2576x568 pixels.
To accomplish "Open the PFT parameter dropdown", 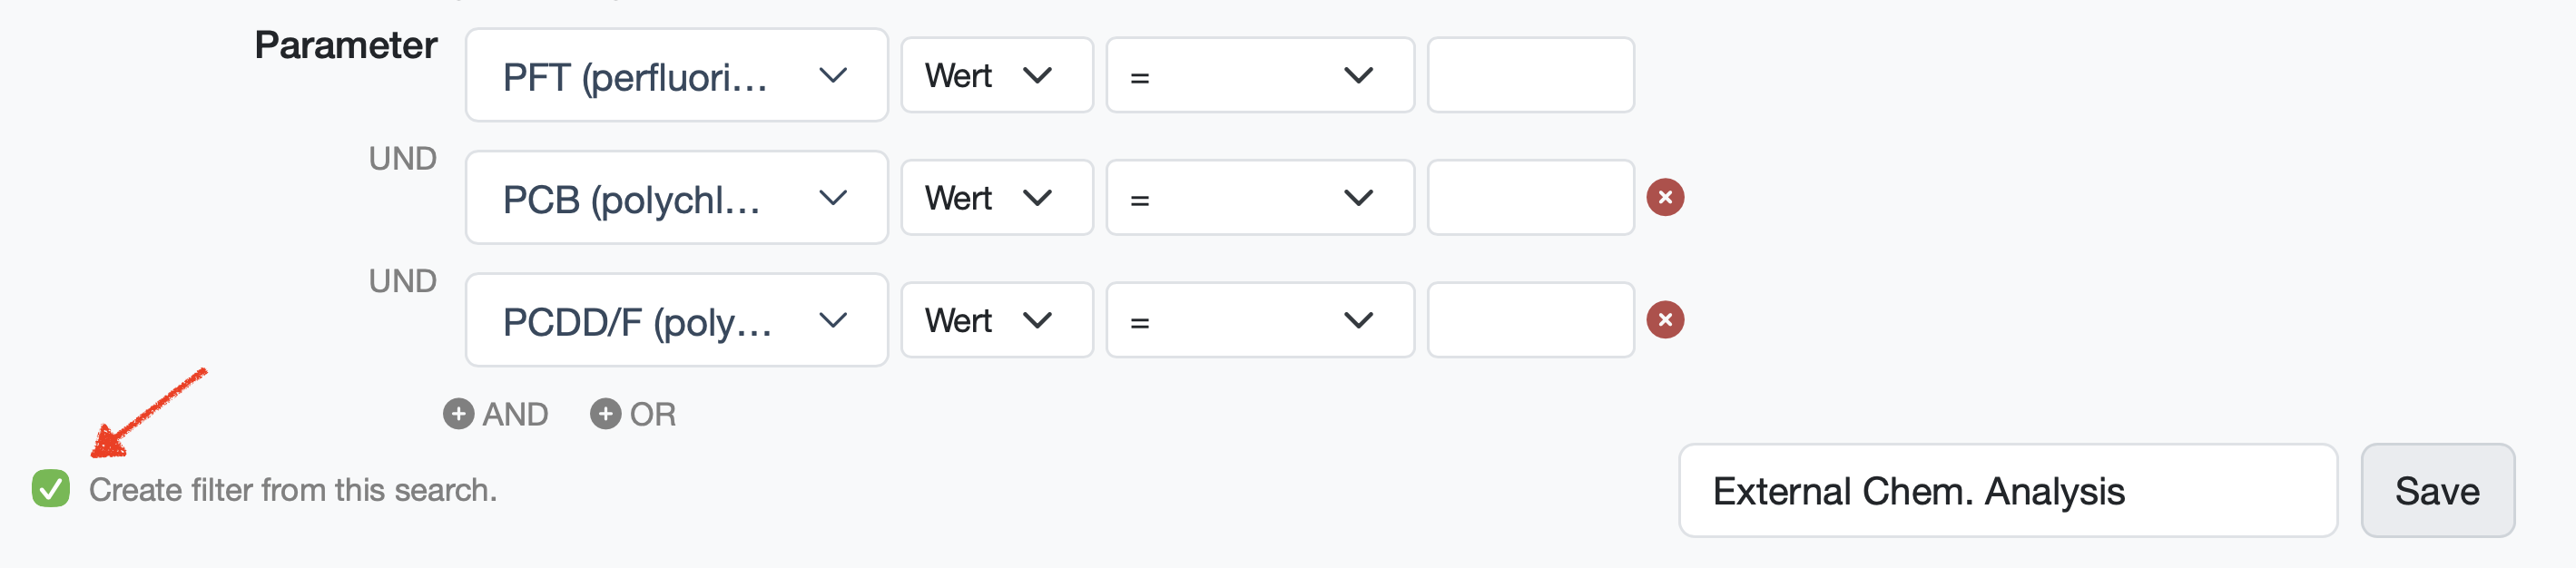I will (676, 76).
